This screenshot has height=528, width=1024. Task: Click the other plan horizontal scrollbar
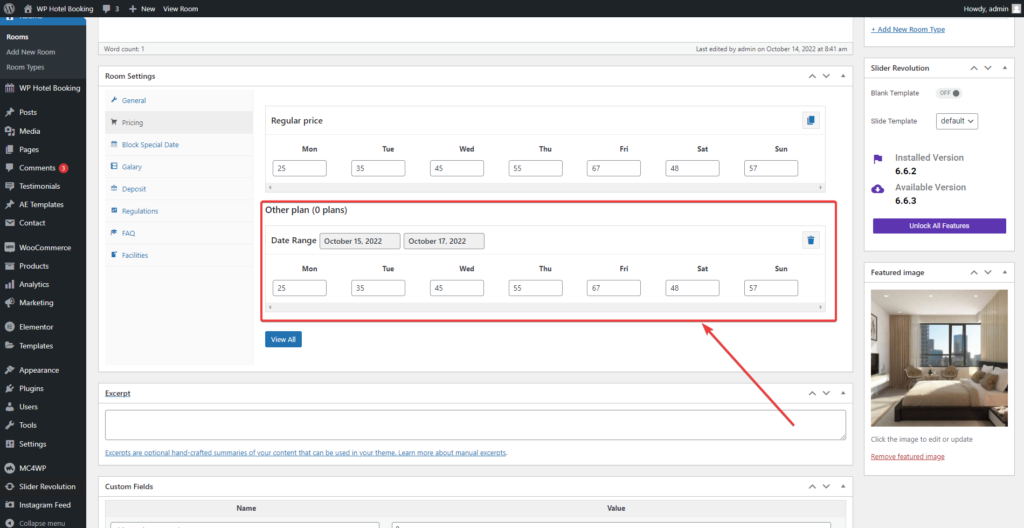coord(545,306)
